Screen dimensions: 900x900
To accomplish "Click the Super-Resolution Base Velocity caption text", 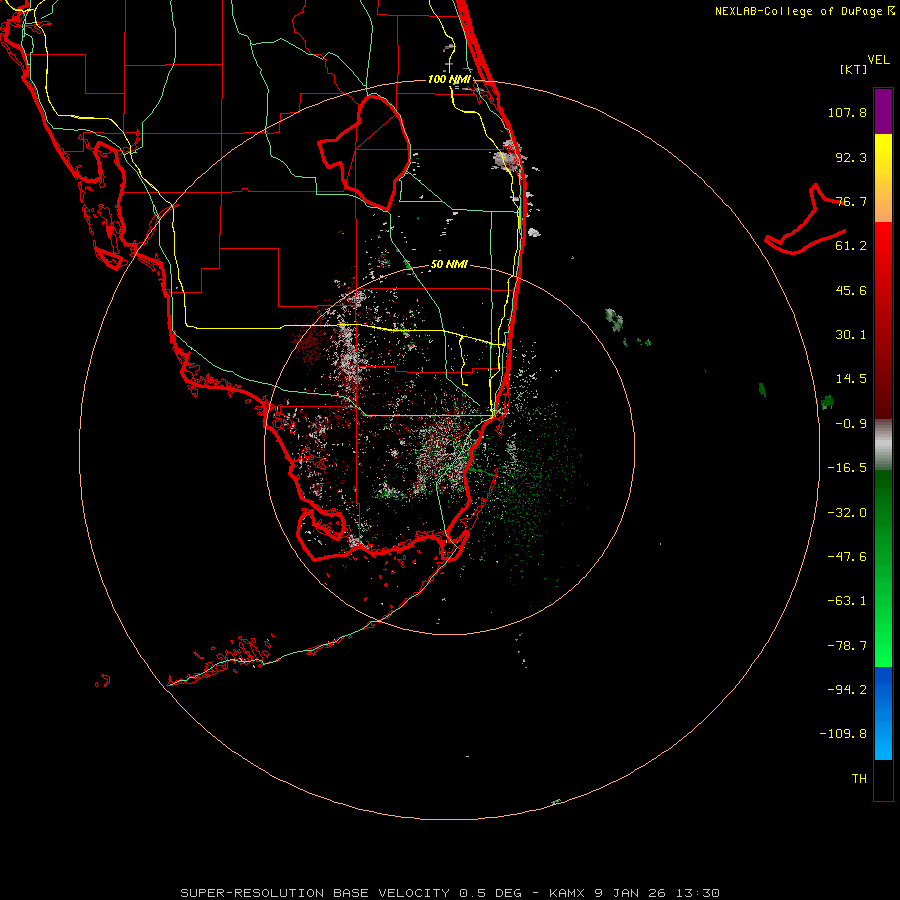I will click(449, 893).
